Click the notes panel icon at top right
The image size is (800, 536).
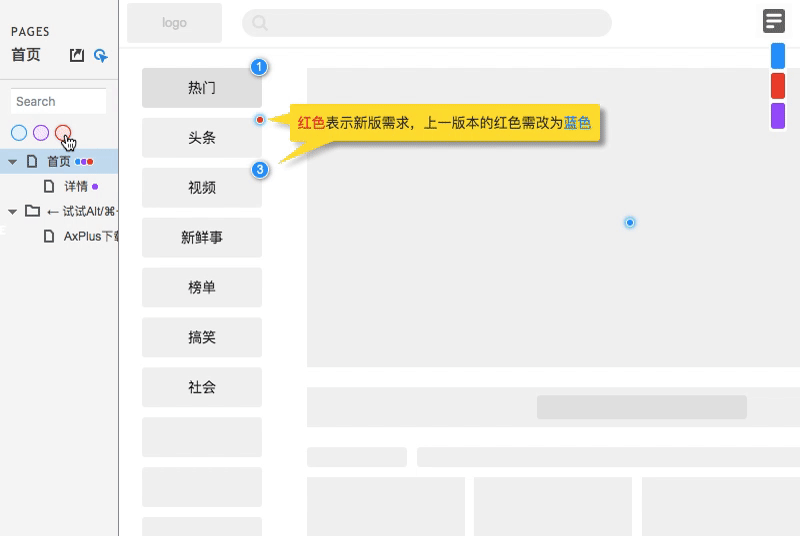(x=773, y=21)
